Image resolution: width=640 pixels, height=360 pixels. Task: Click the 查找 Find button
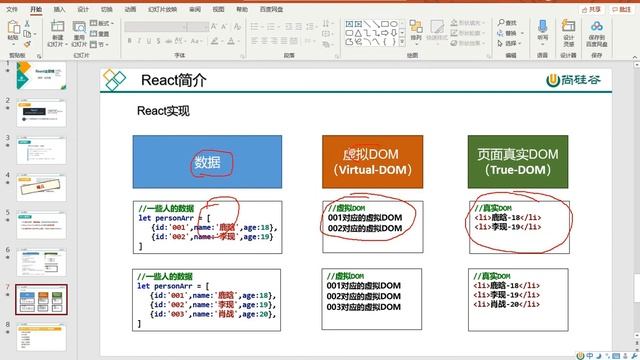[x=507, y=23]
